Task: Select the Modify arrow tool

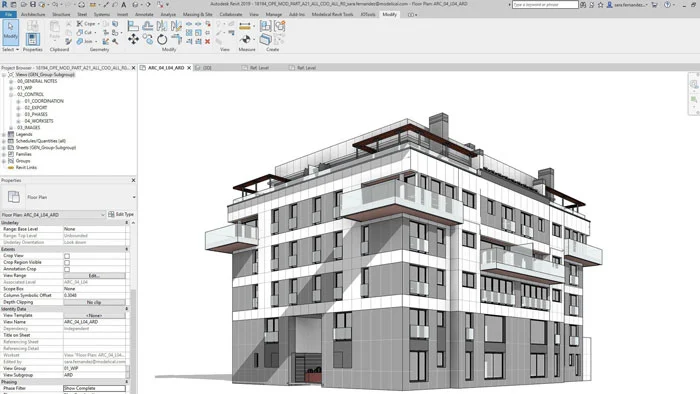Action: [10, 32]
